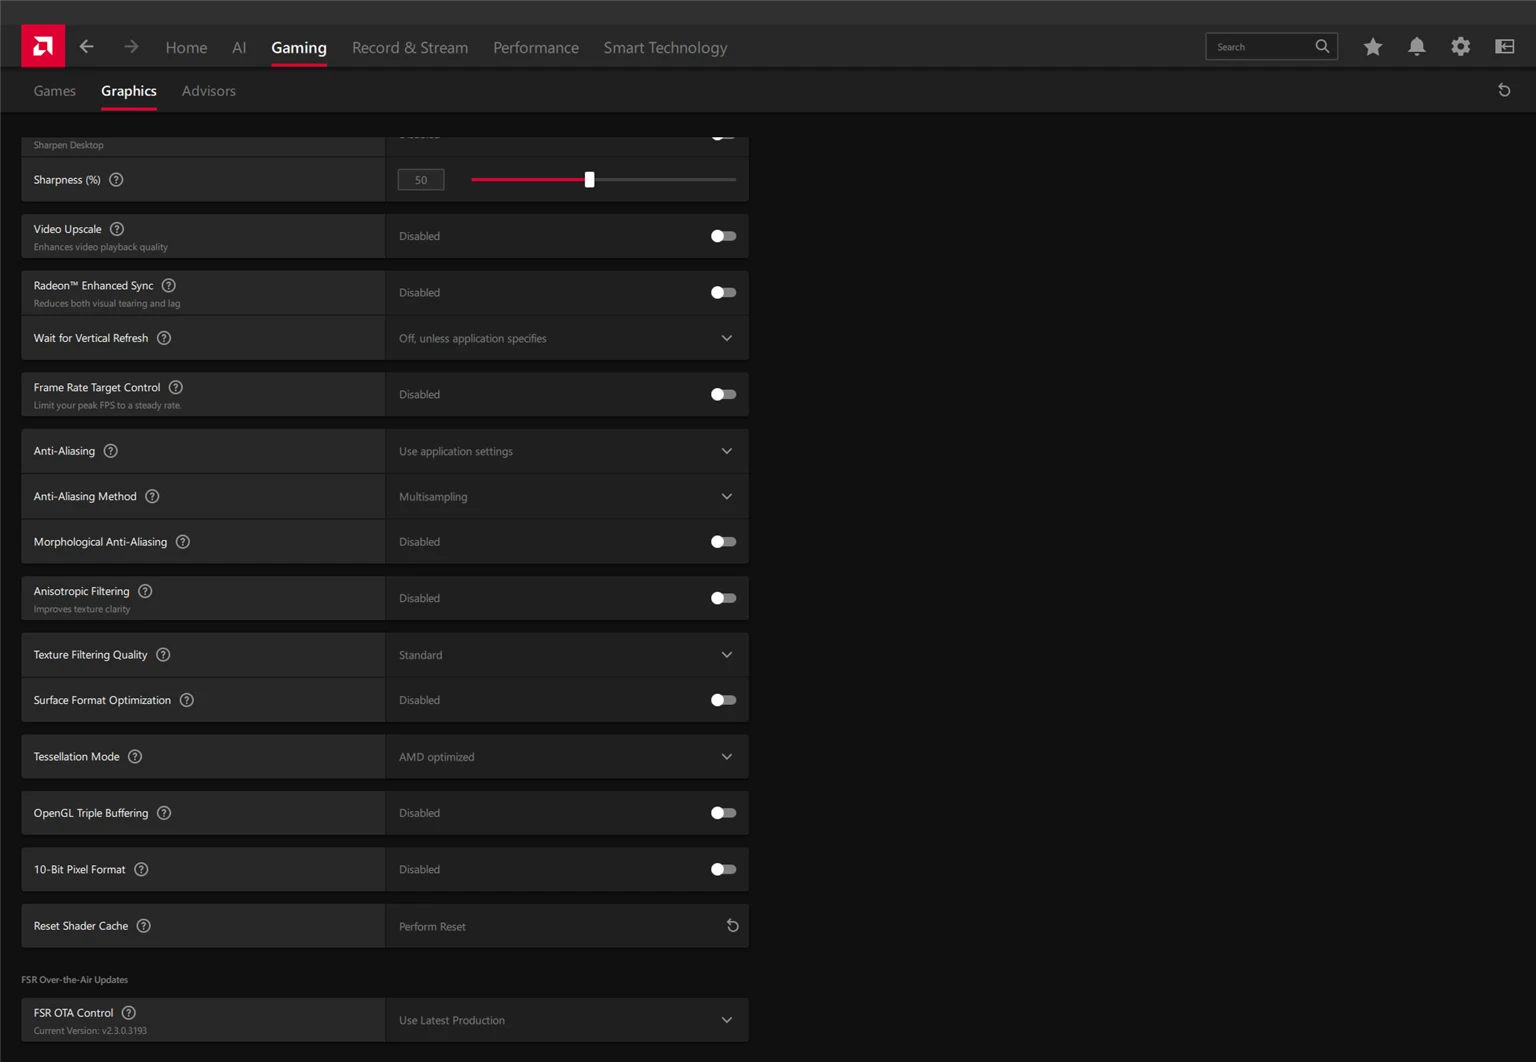Expand FSR OTA Control dropdown
Viewport: 1536px width, 1062px height.
coord(567,1021)
